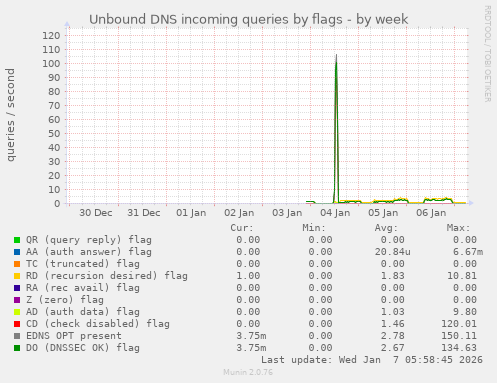The image size is (497, 383).
Task: Click the peak of the spike on 04 Jan
Action: point(336,56)
